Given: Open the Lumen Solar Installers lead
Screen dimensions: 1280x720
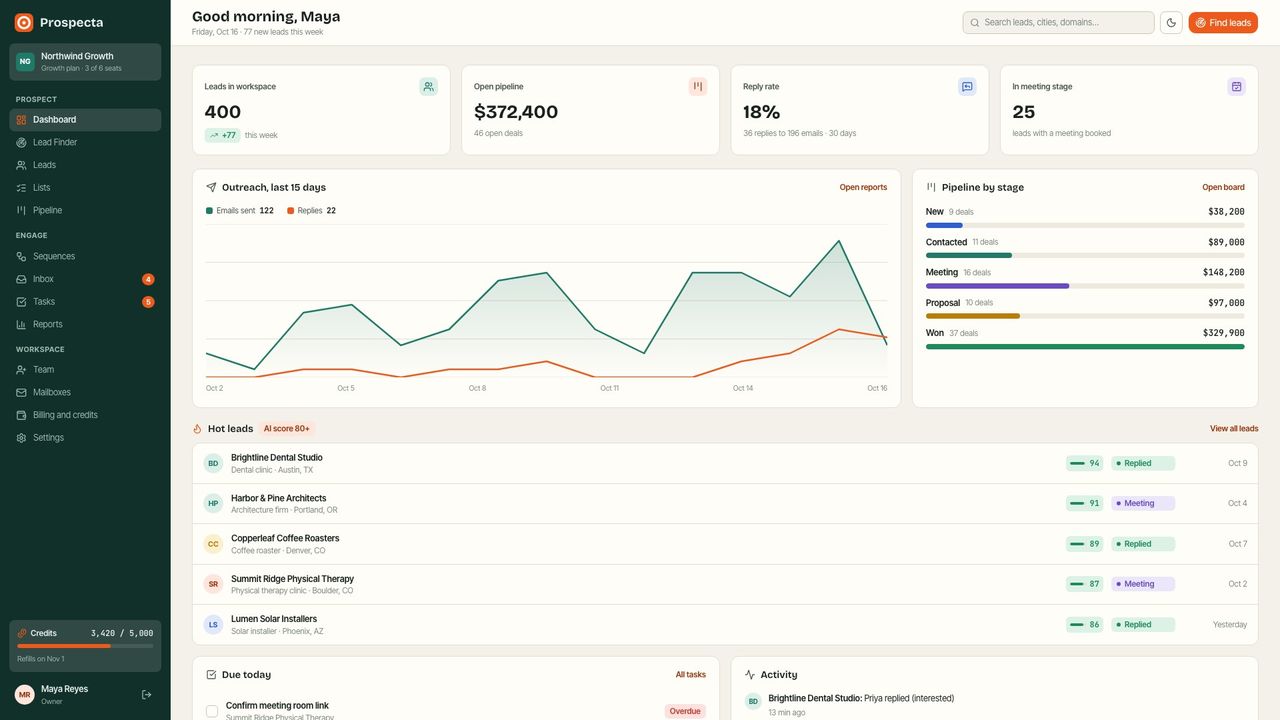Looking at the screenshot, I should tap(725, 625).
